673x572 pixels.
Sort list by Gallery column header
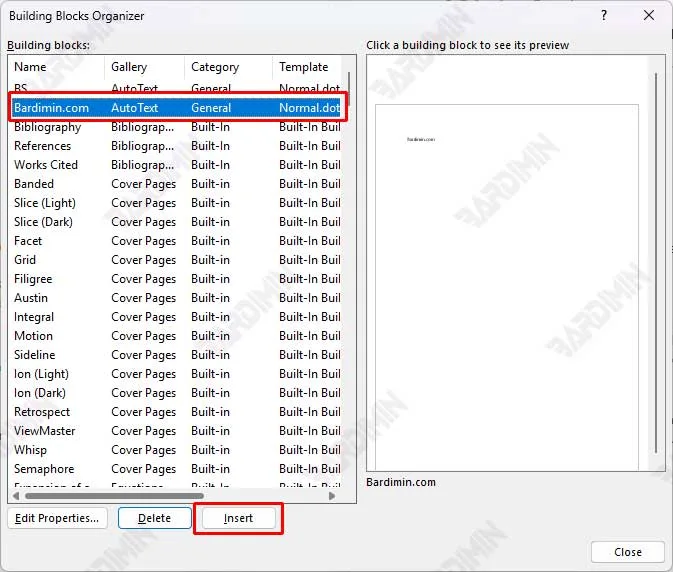pyautogui.click(x=145, y=67)
